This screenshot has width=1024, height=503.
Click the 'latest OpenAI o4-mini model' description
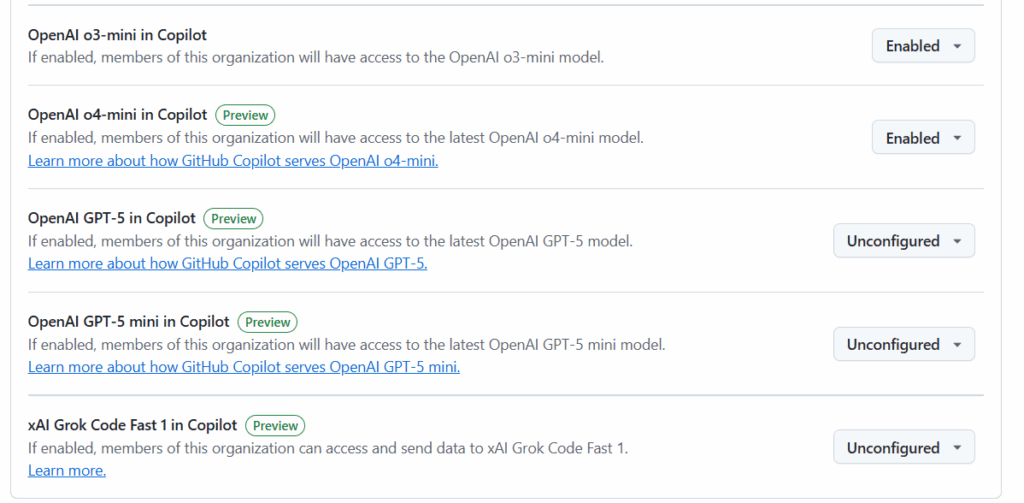[x=336, y=138]
